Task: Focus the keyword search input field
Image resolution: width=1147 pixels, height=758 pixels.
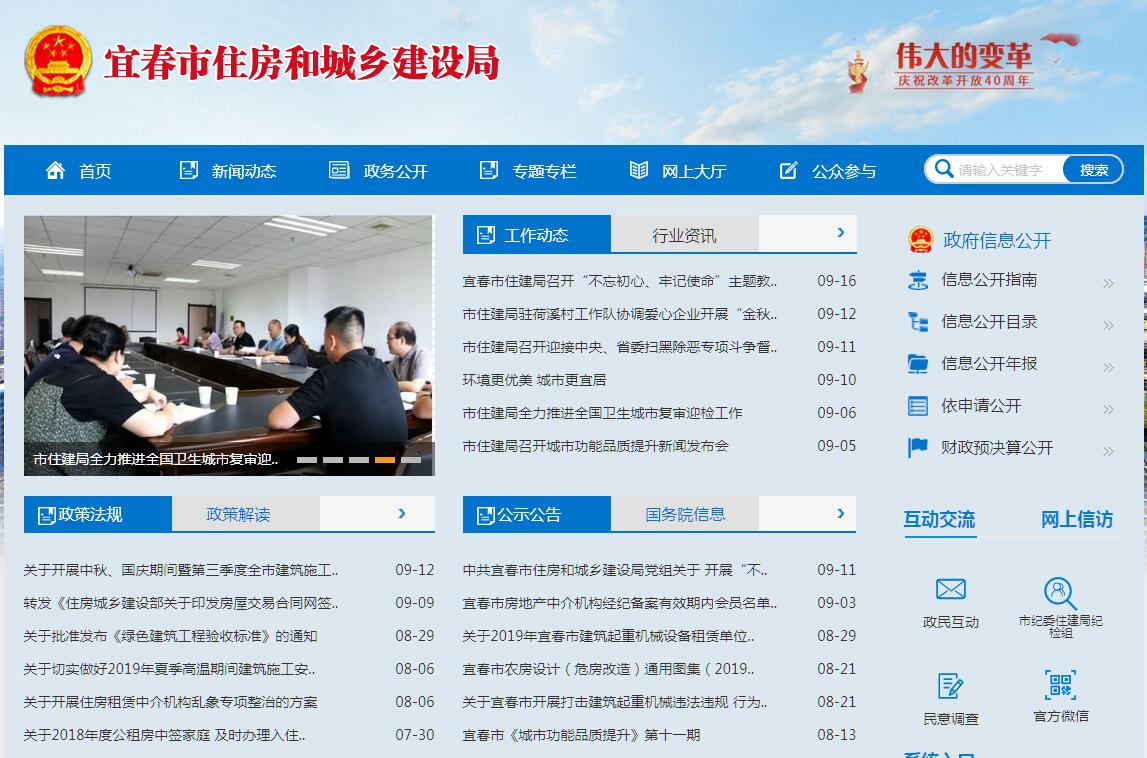Action: coord(1008,170)
